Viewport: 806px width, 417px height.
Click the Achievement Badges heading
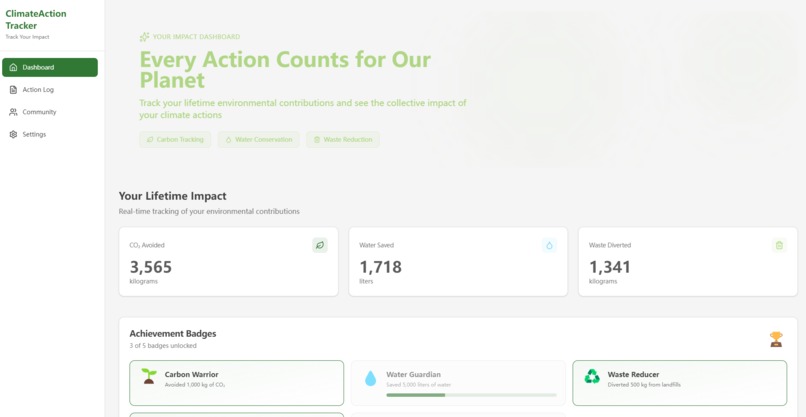[x=173, y=334]
